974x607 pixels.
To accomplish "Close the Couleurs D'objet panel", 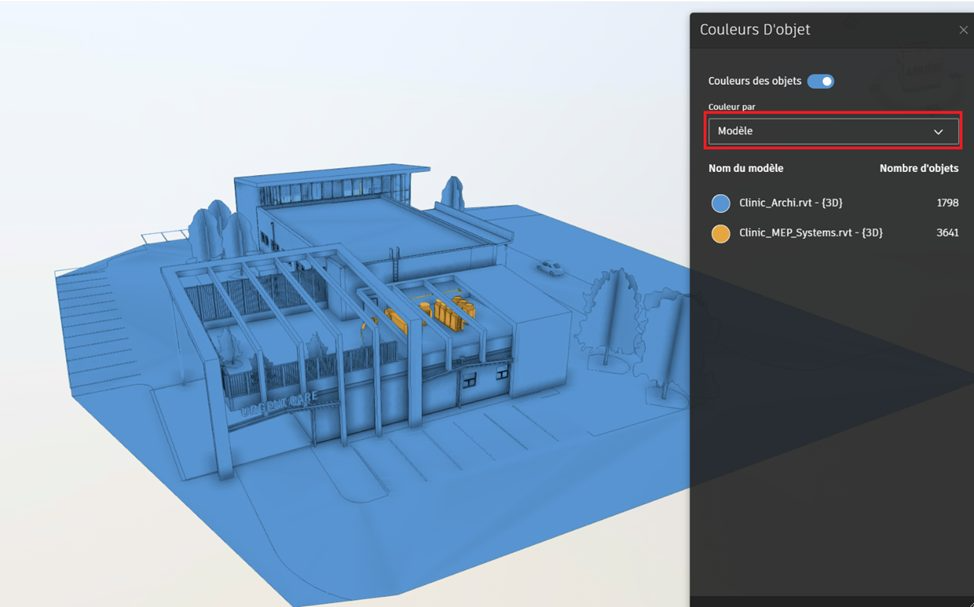I will click(x=963, y=31).
